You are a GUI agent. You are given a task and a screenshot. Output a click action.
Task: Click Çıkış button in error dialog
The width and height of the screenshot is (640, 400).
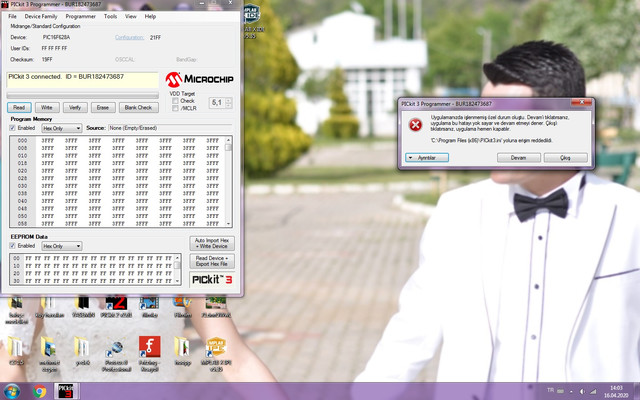point(566,158)
